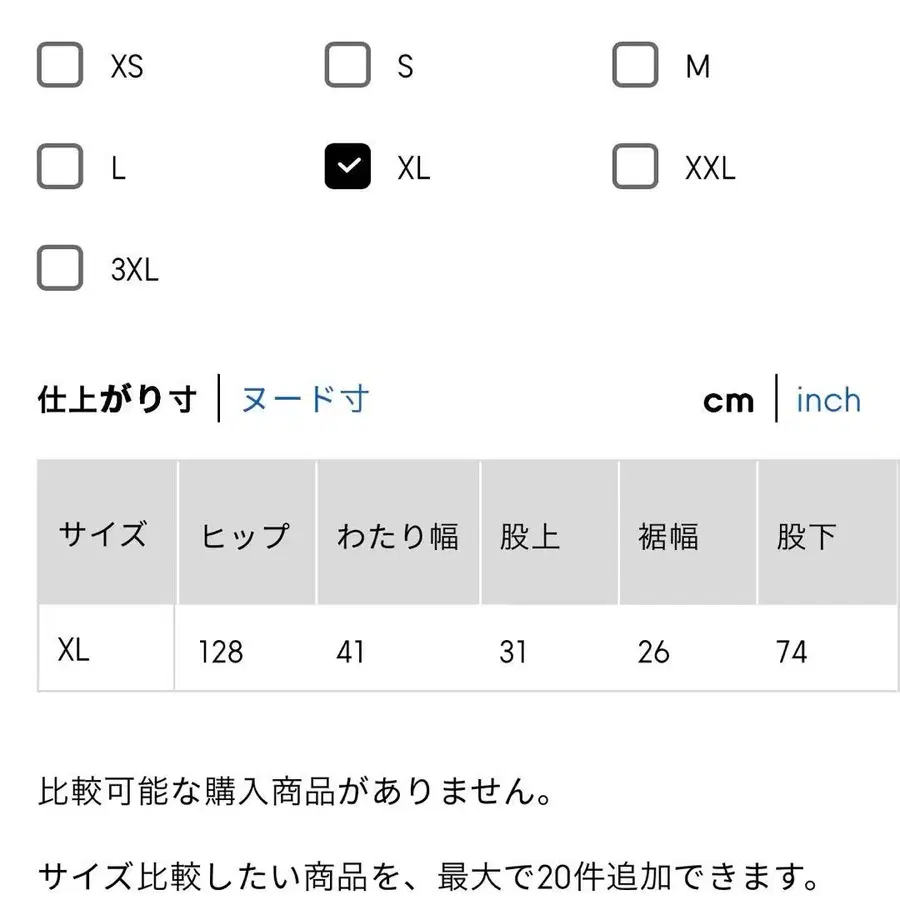This screenshot has height=900, width=900.
Task: Switch to the ヌード寸 measurement tab
Action: tap(304, 399)
